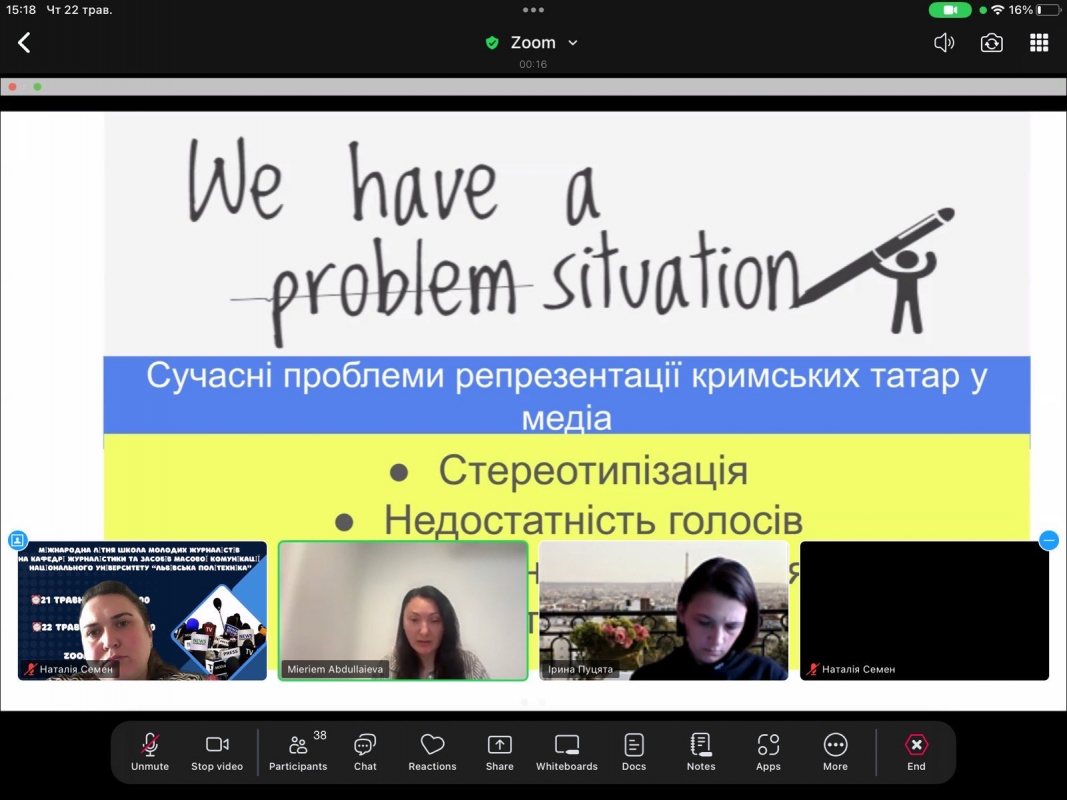Open the Zoom meeting info dropdown

[x=571, y=42]
